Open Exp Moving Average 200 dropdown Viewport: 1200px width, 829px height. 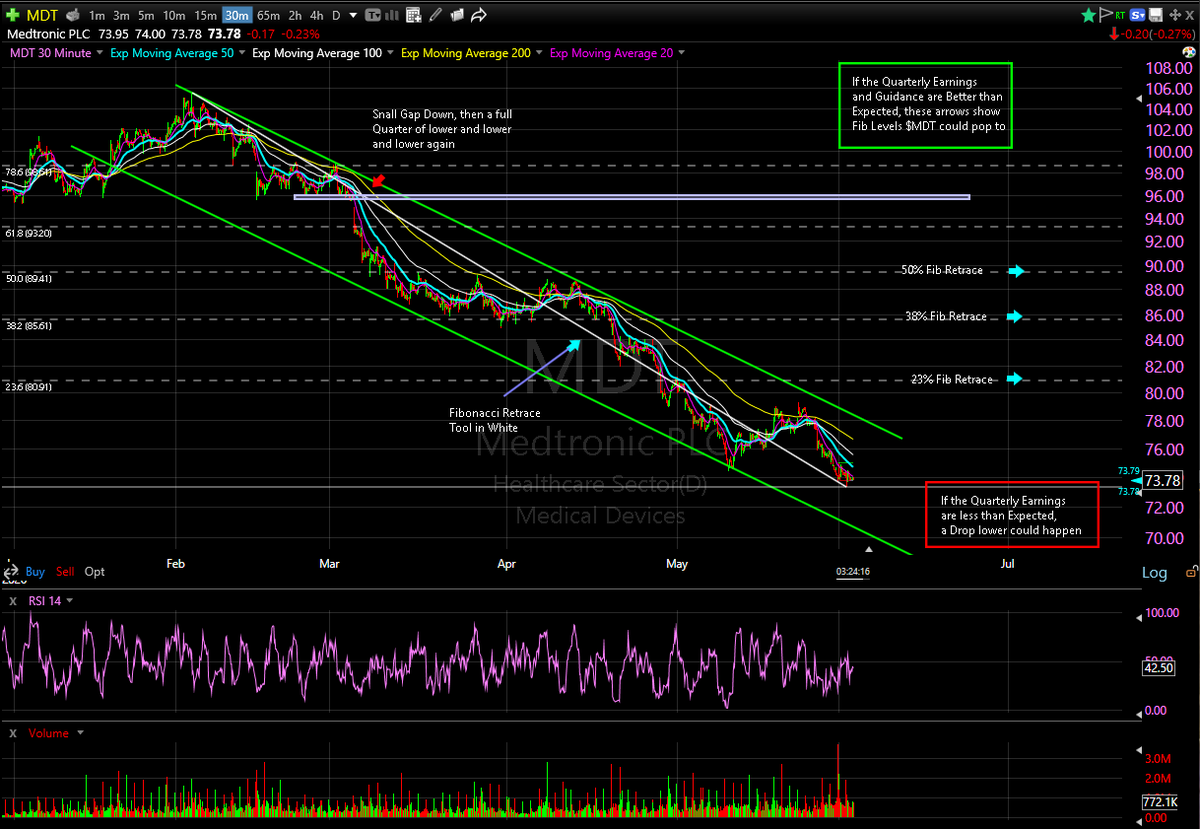tap(539, 53)
